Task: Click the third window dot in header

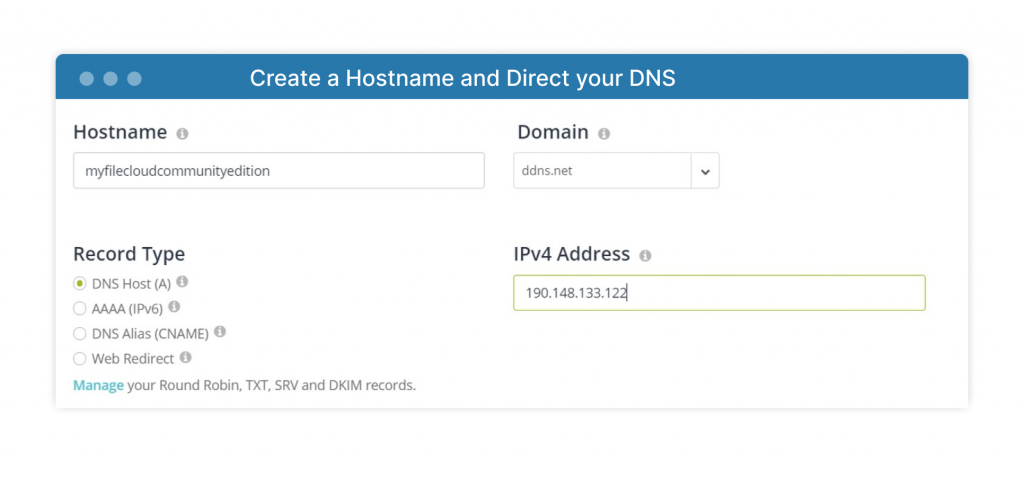Action: pos(135,79)
